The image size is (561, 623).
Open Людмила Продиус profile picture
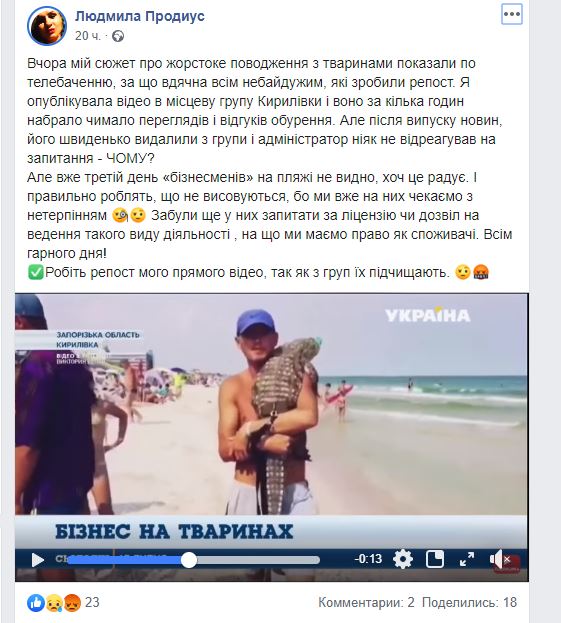tap(47, 26)
